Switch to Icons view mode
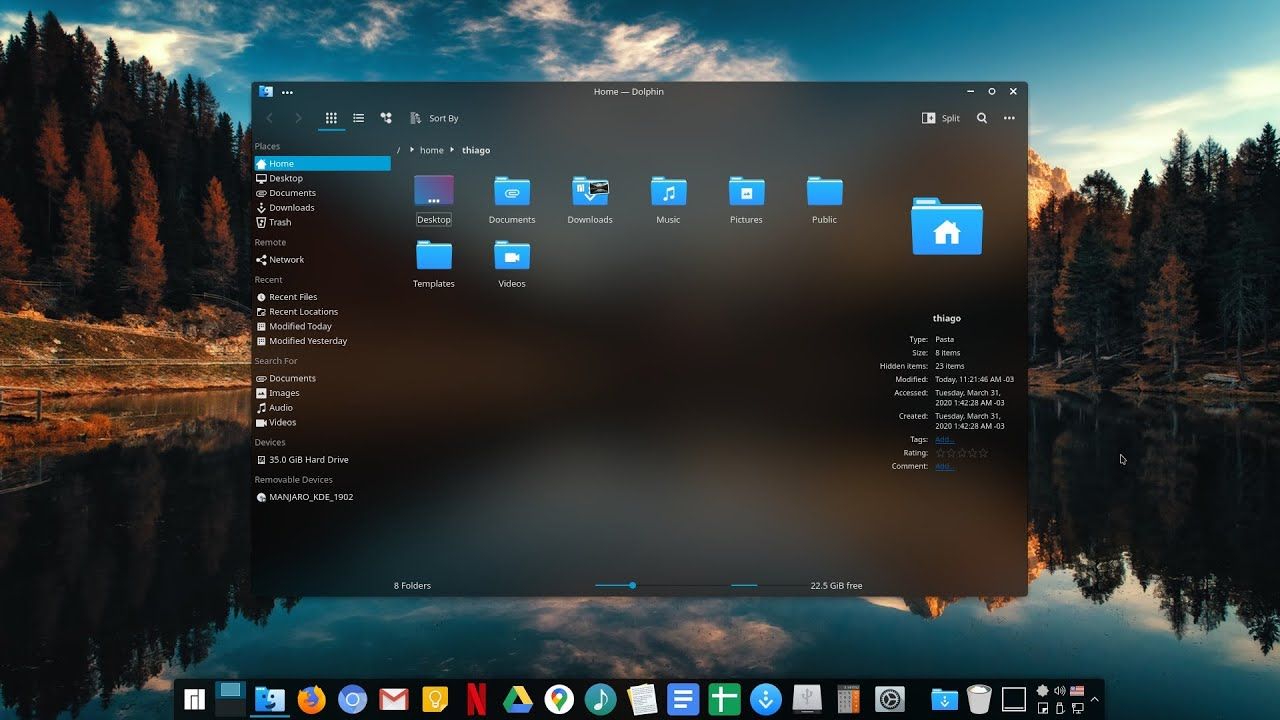This screenshot has height=720, width=1280. click(331, 118)
